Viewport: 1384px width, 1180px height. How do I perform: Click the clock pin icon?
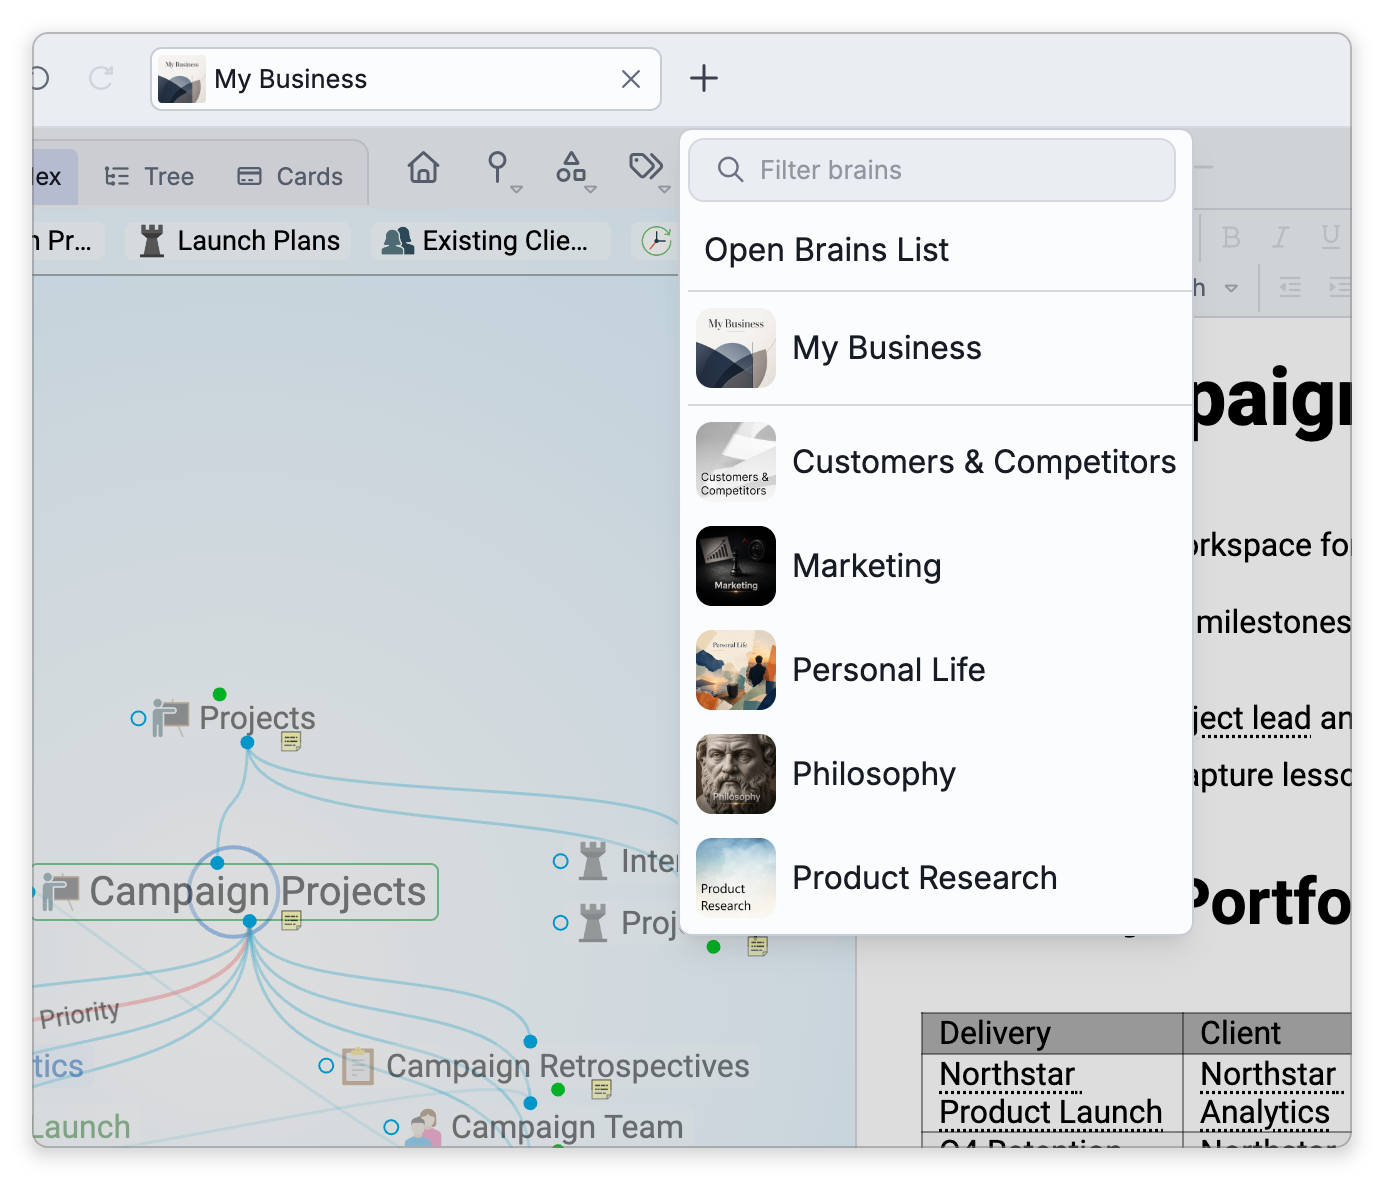point(656,241)
